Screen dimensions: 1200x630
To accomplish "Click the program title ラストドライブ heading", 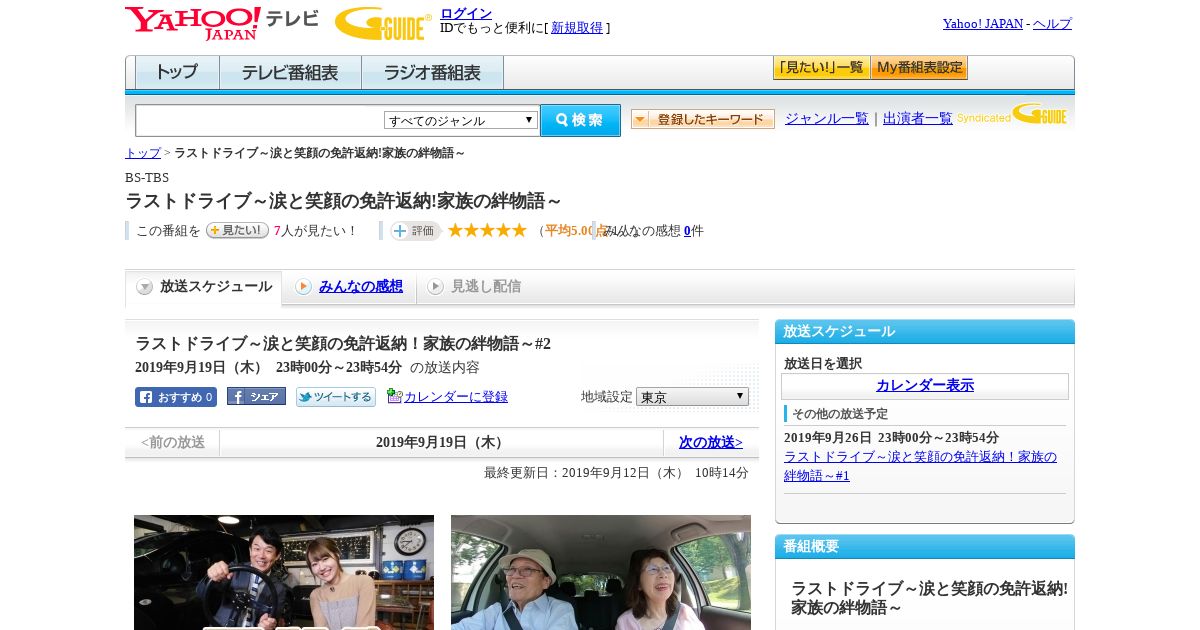I will 344,201.
